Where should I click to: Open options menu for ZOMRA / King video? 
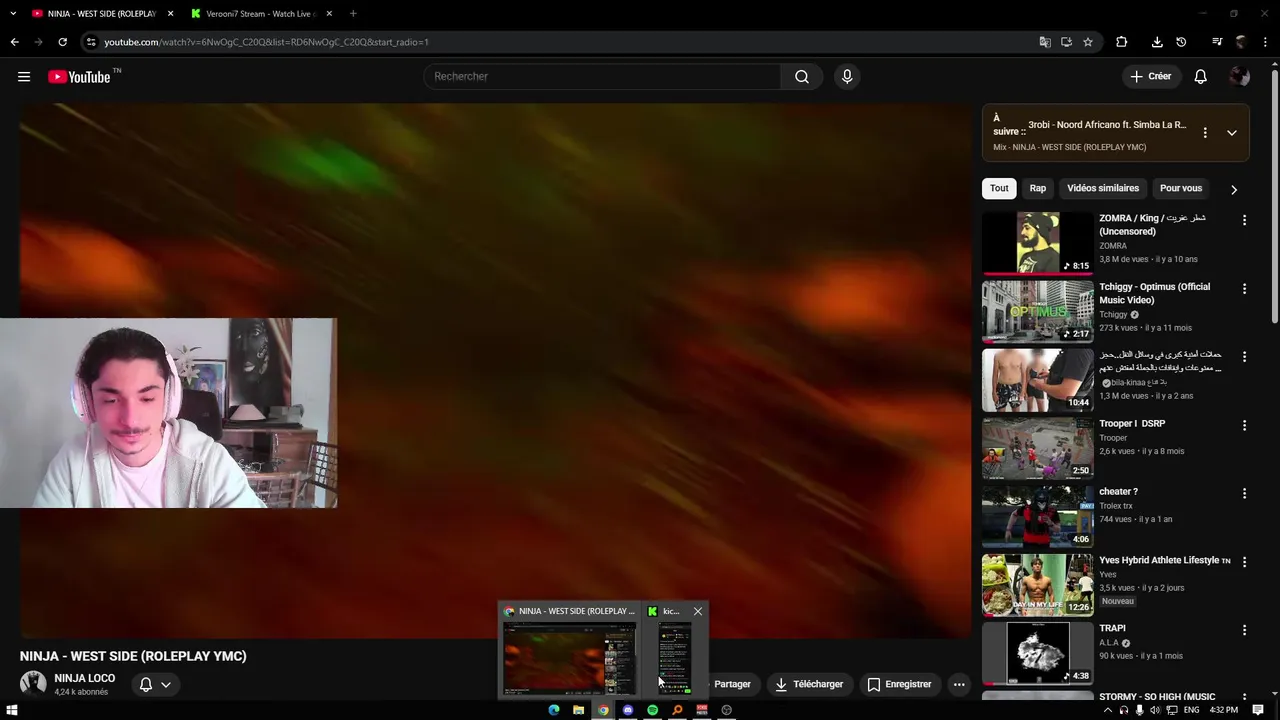click(1244, 220)
